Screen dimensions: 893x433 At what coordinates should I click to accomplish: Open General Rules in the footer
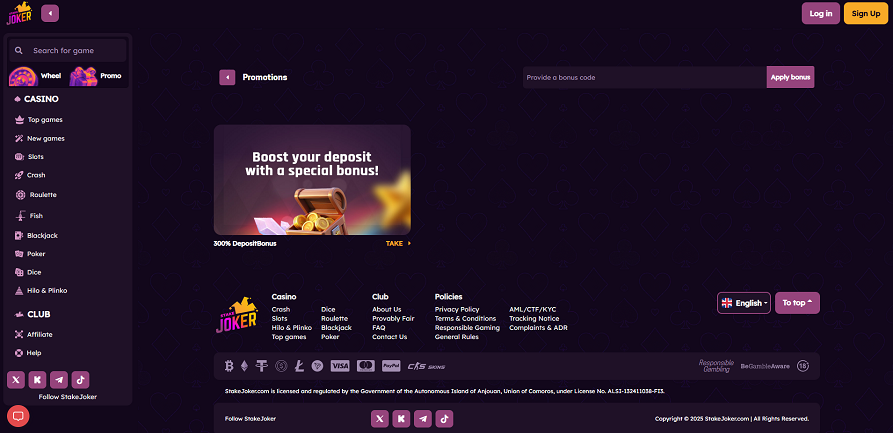point(456,337)
